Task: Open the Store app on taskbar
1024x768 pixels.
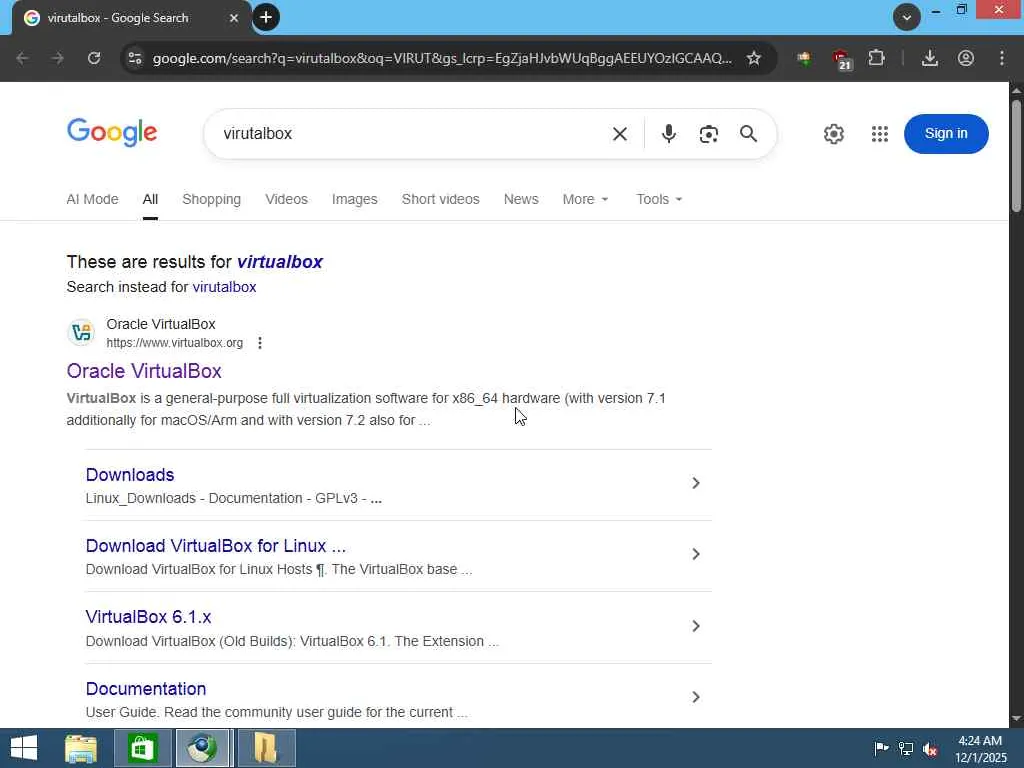Action: [142, 748]
